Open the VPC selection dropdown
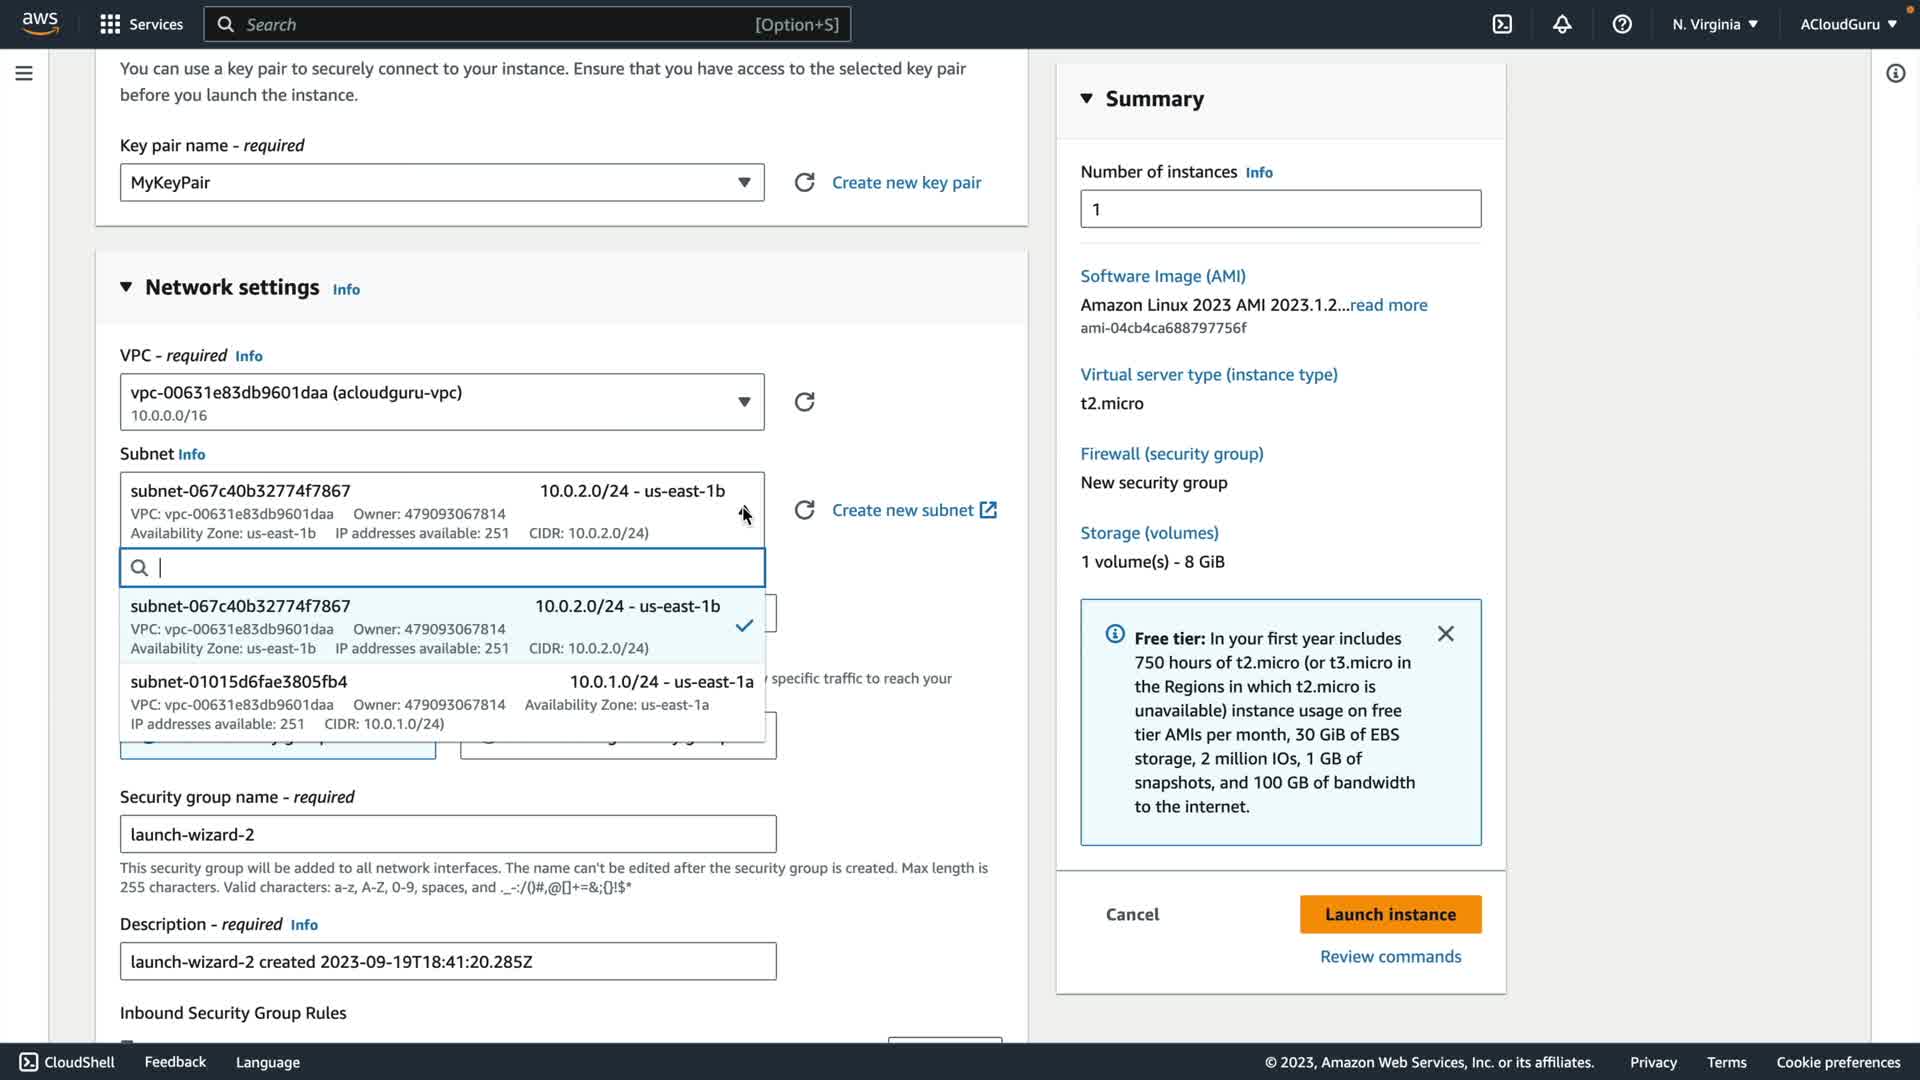 pyautogui.click(x=442, y=402)
